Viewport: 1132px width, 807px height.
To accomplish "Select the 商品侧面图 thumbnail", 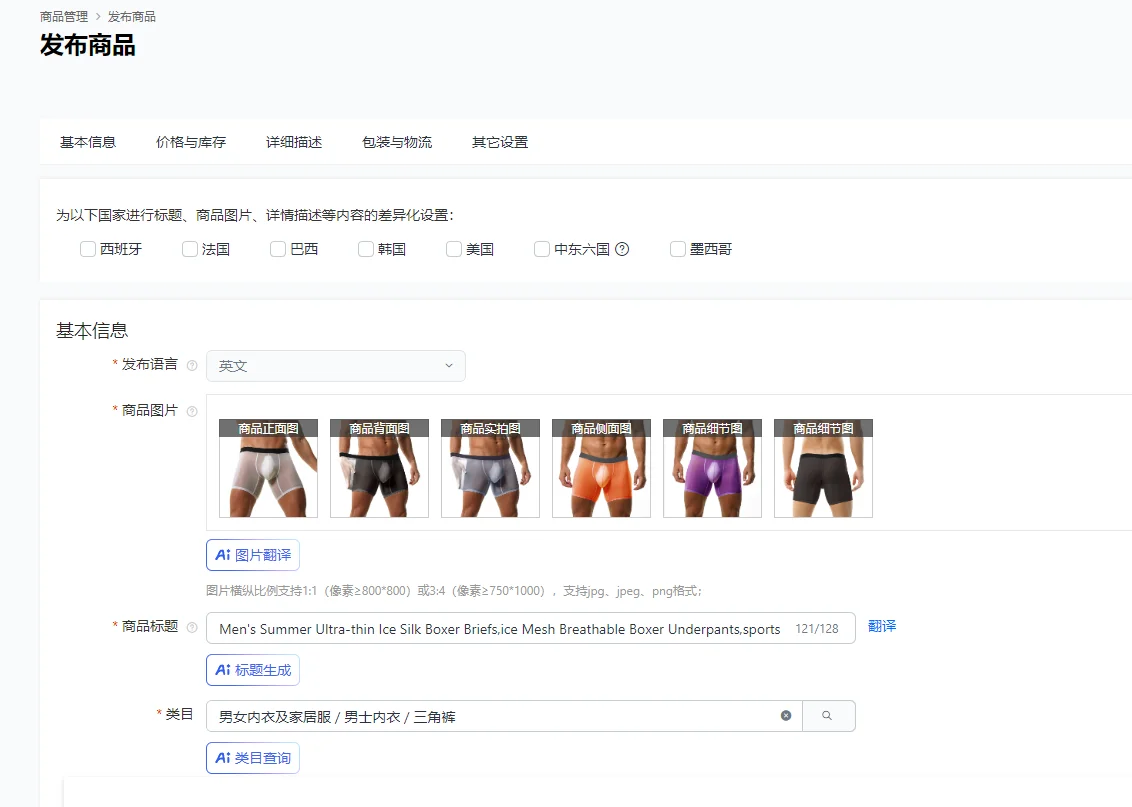I will [601, 468].
